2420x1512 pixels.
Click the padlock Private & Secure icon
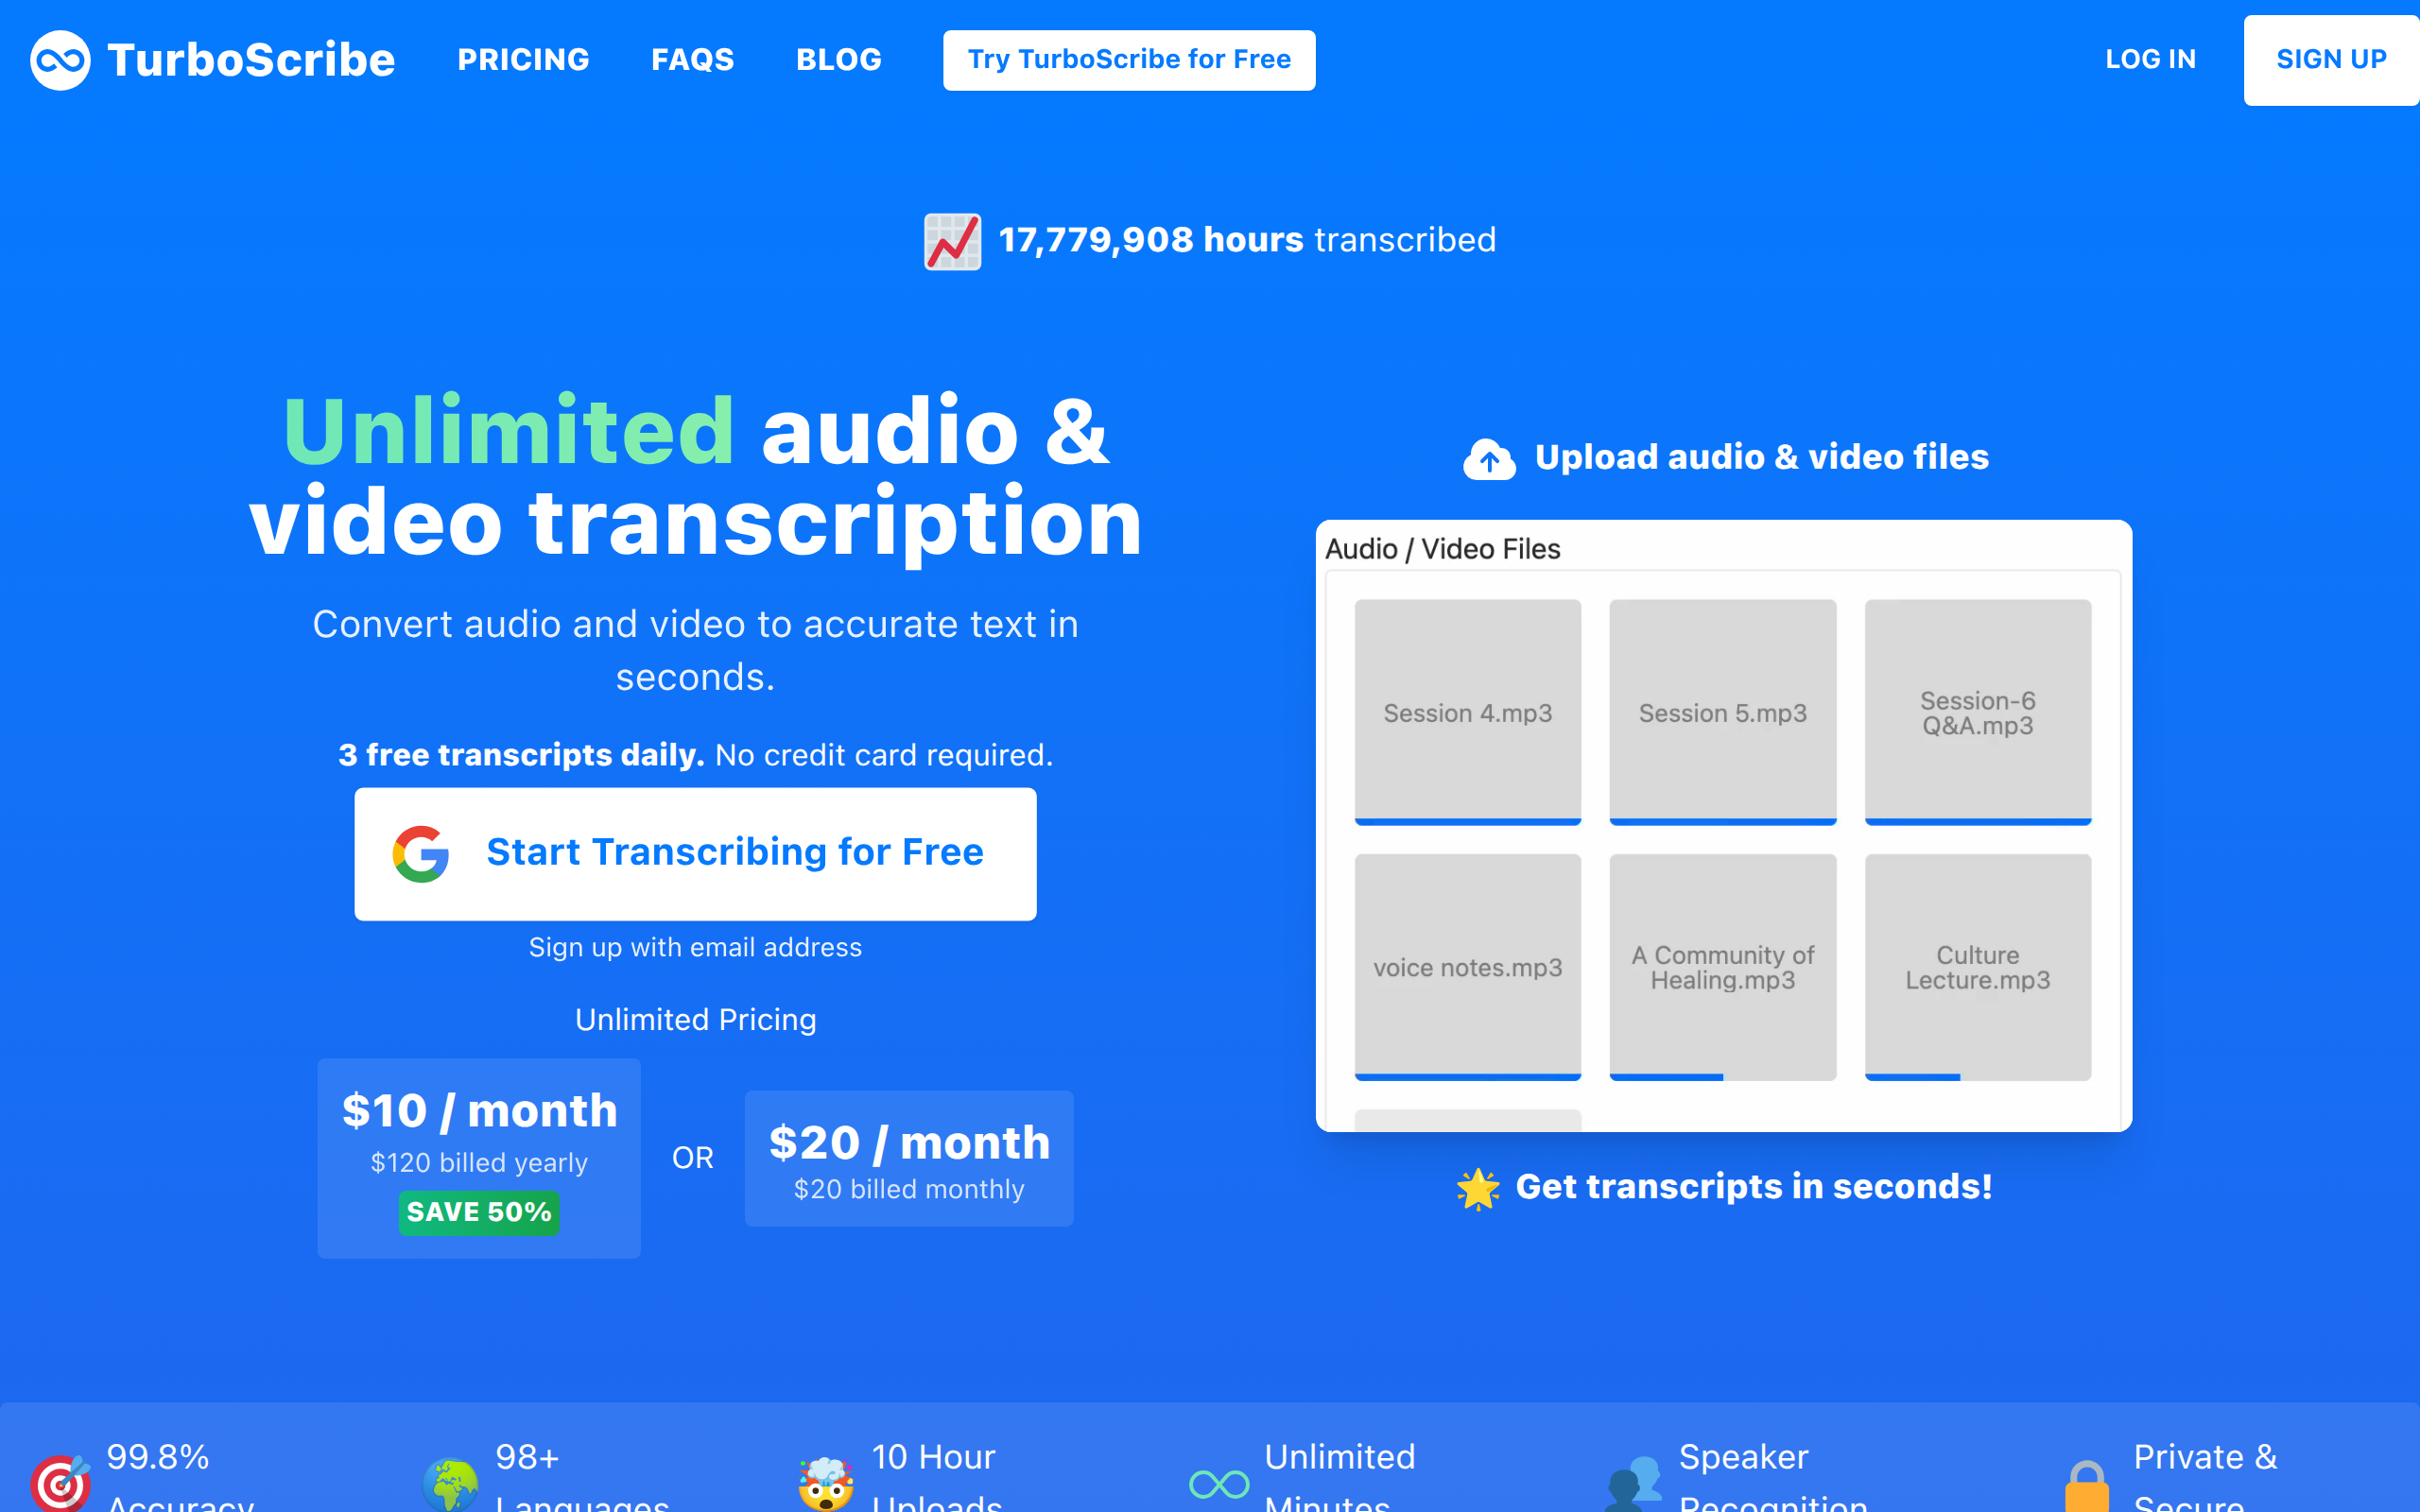[2087, 1486]
